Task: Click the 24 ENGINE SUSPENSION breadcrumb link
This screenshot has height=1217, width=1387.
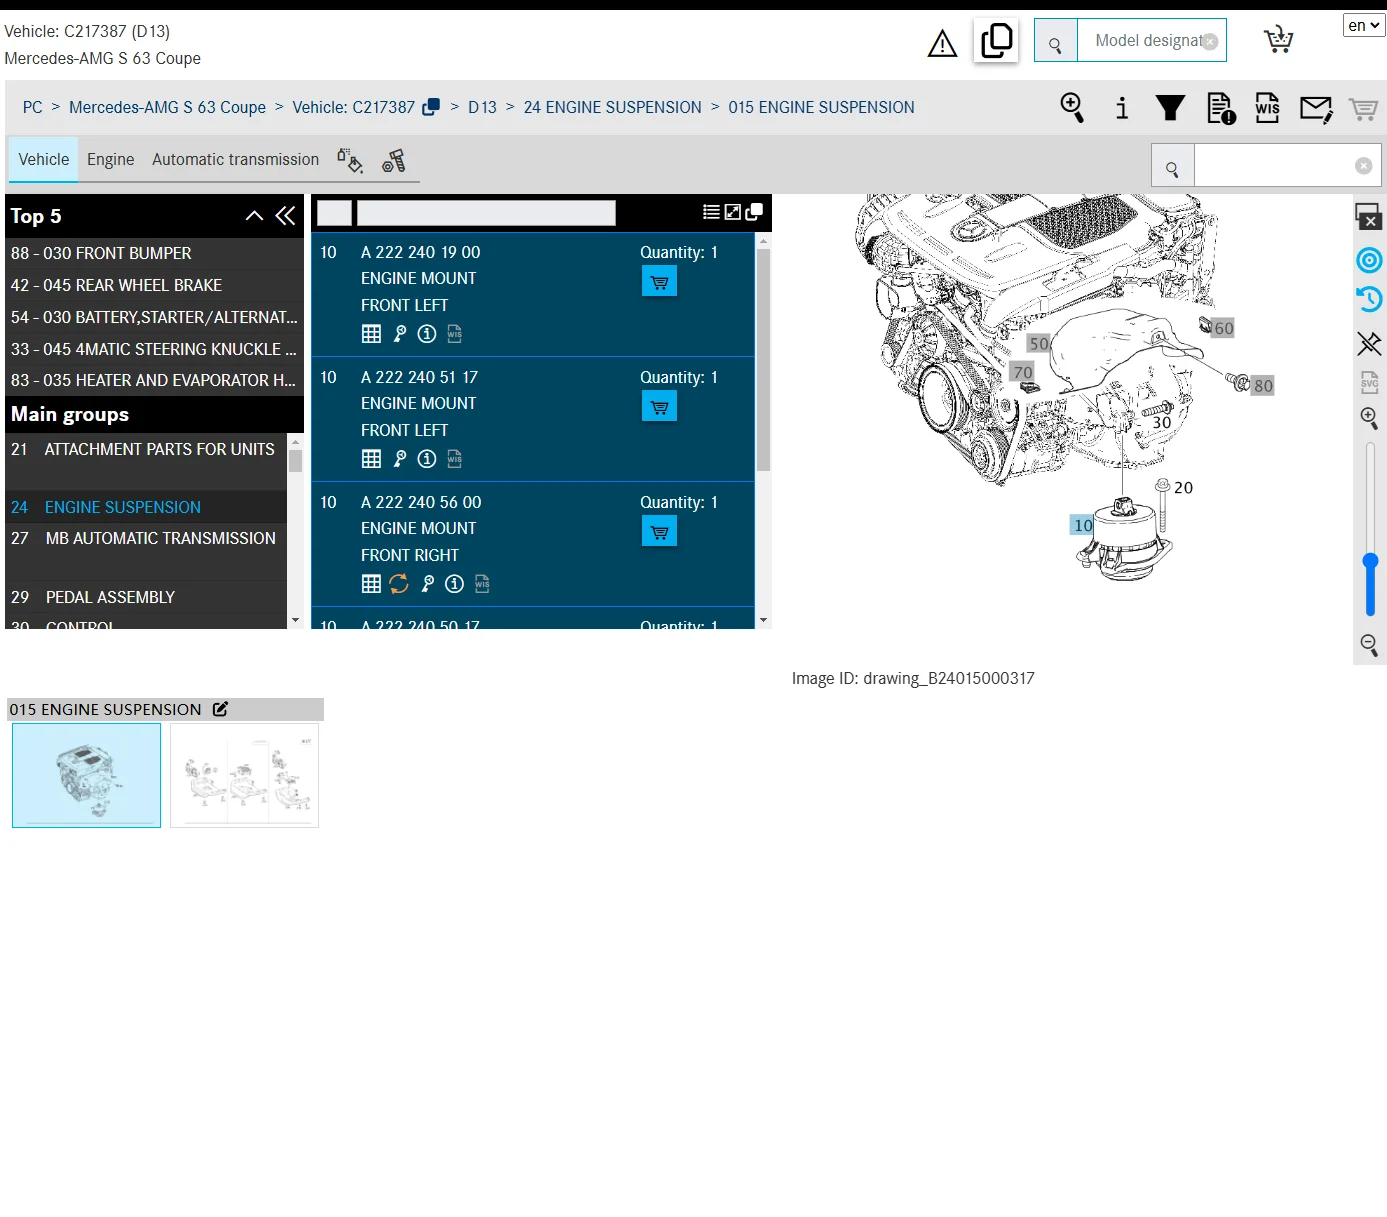Action: click(x=612, y=107)
